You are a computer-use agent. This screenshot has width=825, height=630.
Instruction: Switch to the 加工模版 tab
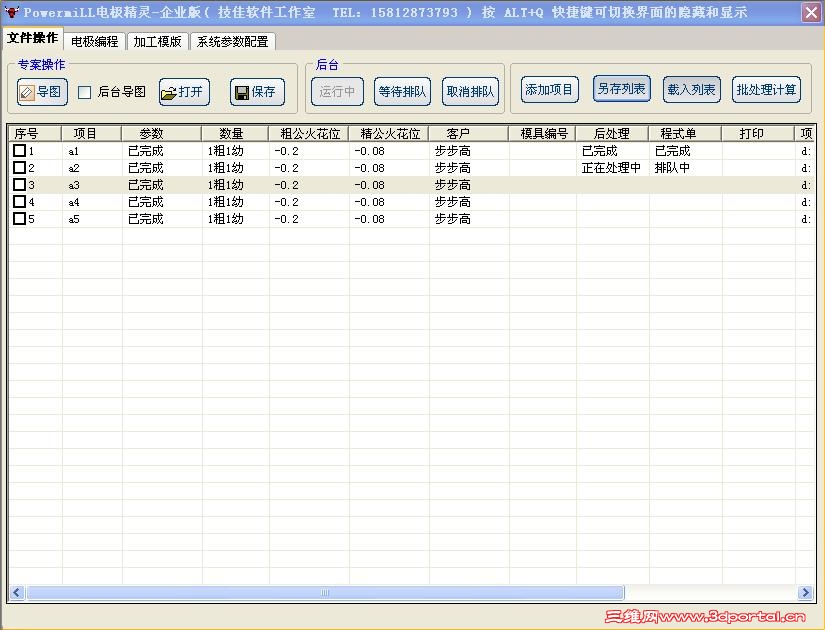[157, 41]
